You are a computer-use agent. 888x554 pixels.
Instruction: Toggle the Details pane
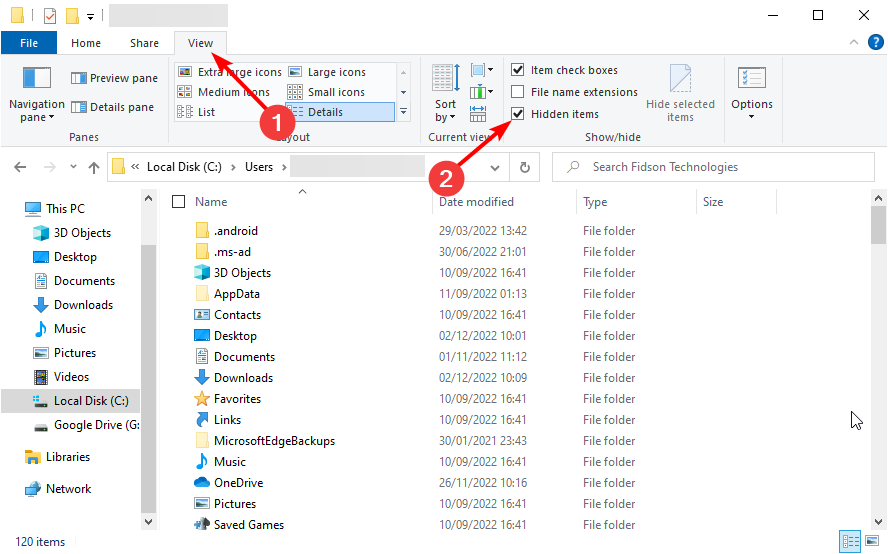pos(113,107)
